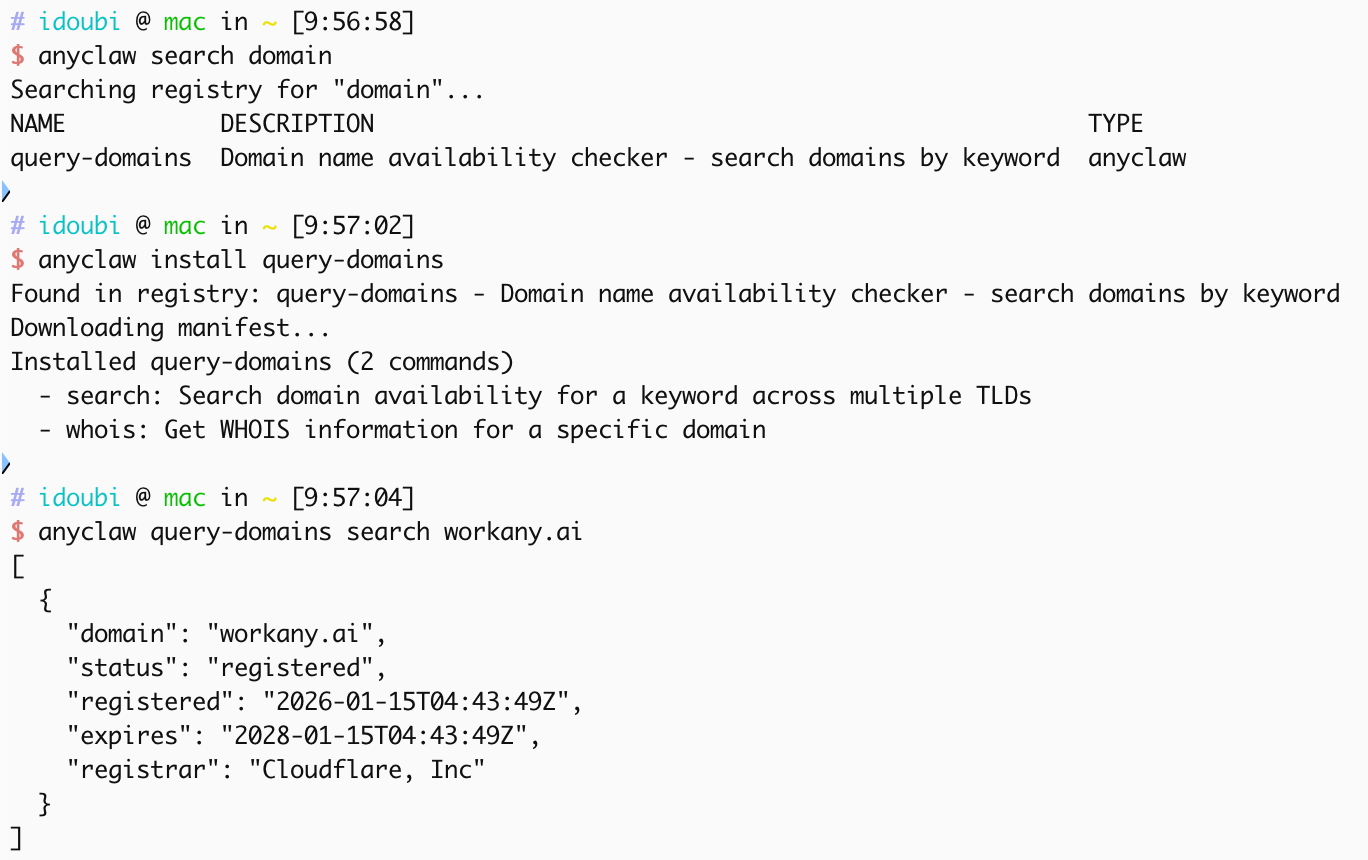Image resolution: width=1368 pixels, height=860 pixels.
Task: Click the blue prompt mark above the 9:57:02 prompt
Action: (x=5, y=191)
